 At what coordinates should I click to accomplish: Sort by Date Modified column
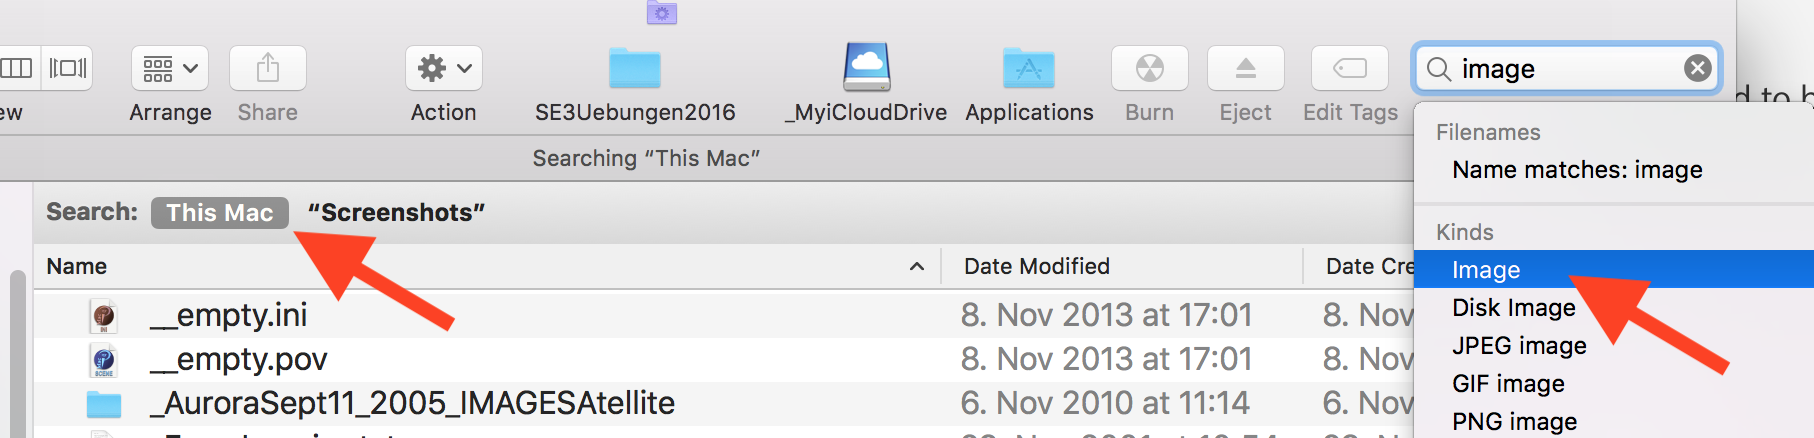[1037, 267]
